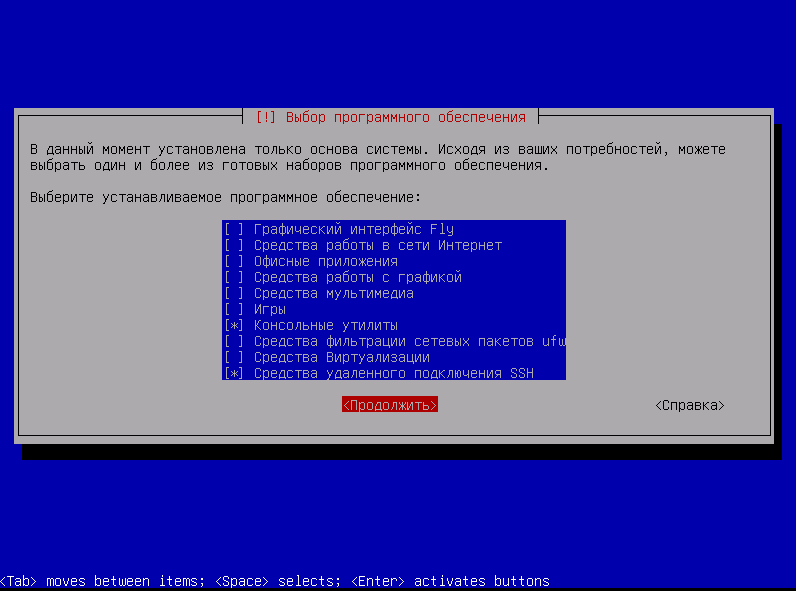Select the Средства Виртуализации entry label

341,358
